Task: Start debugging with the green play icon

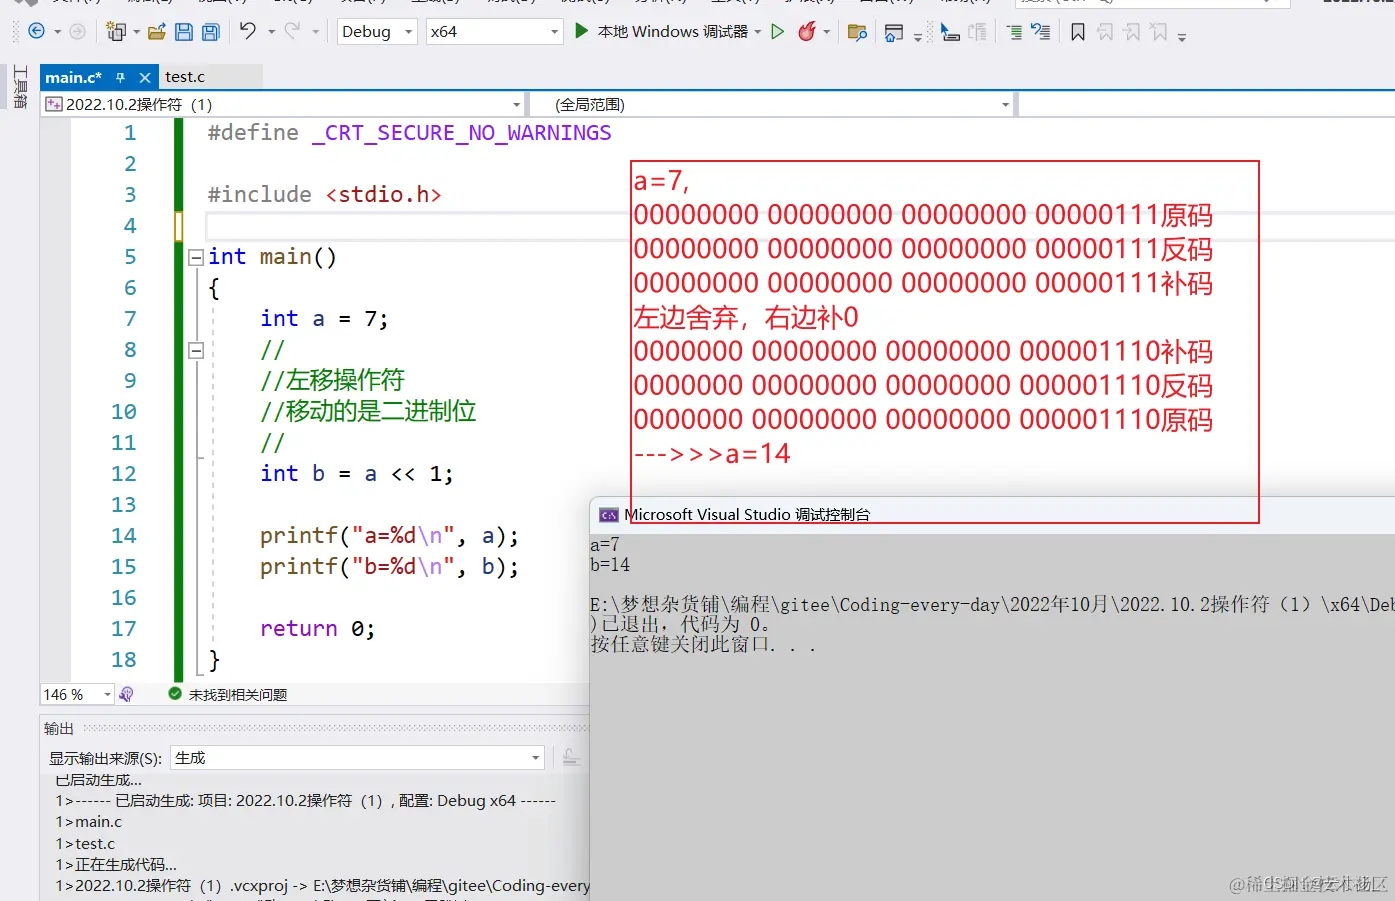Action: tap(581, 31)
